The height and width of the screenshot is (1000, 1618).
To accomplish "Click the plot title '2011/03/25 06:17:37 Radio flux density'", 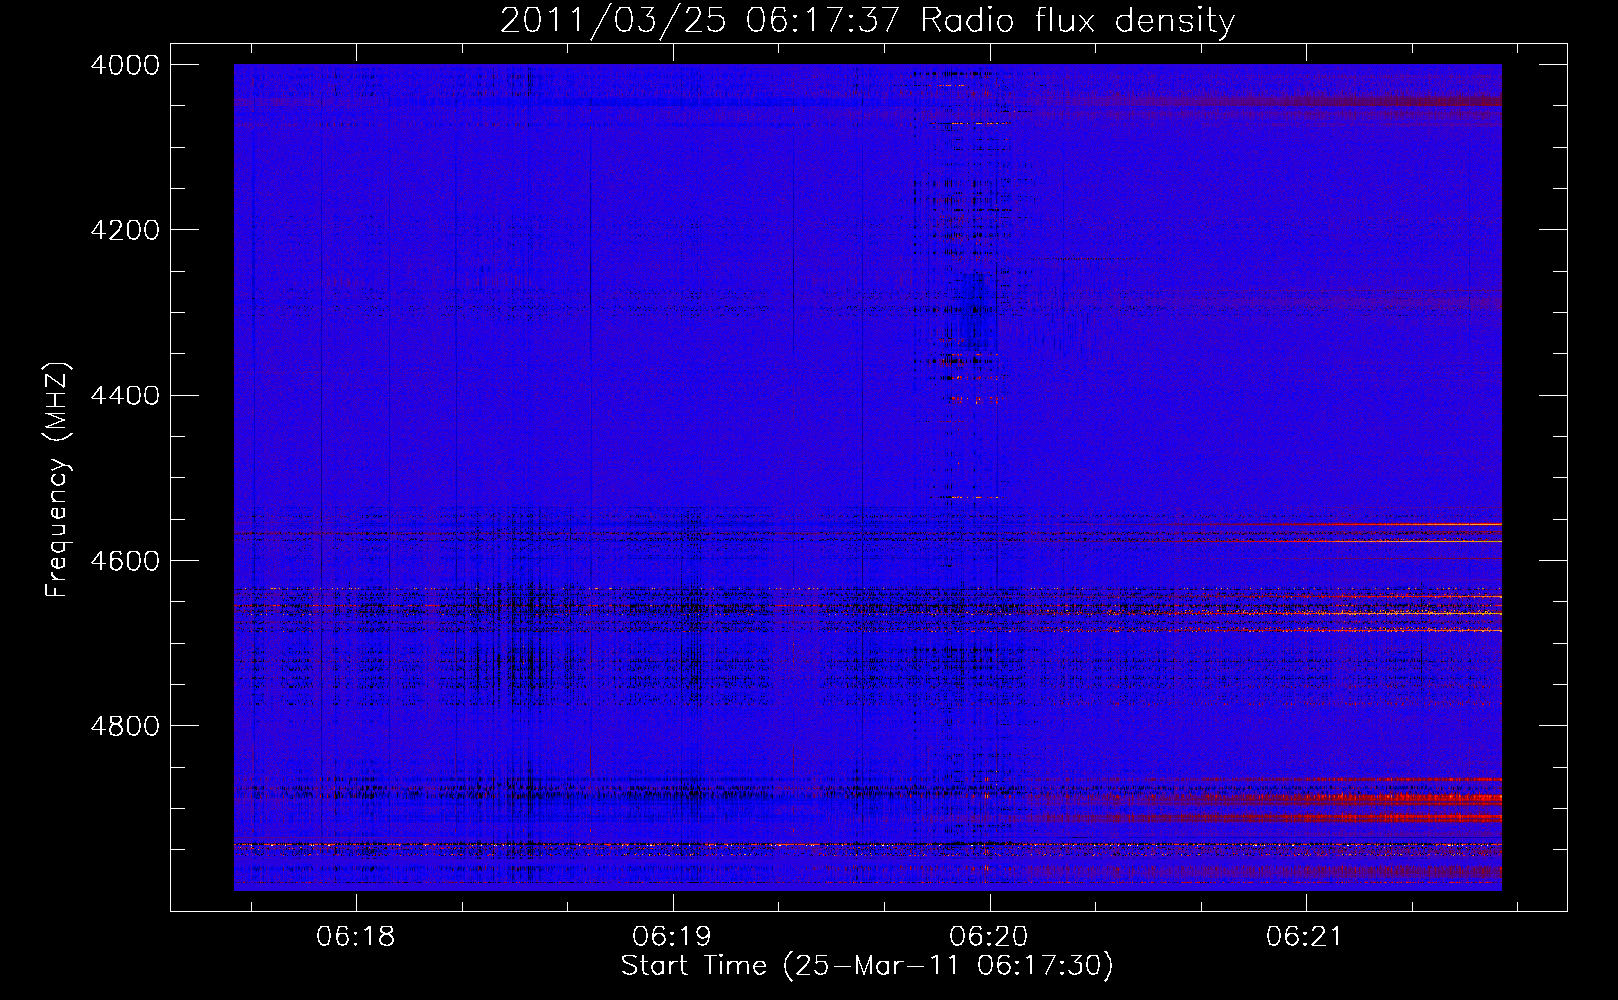I will (867, 20).
